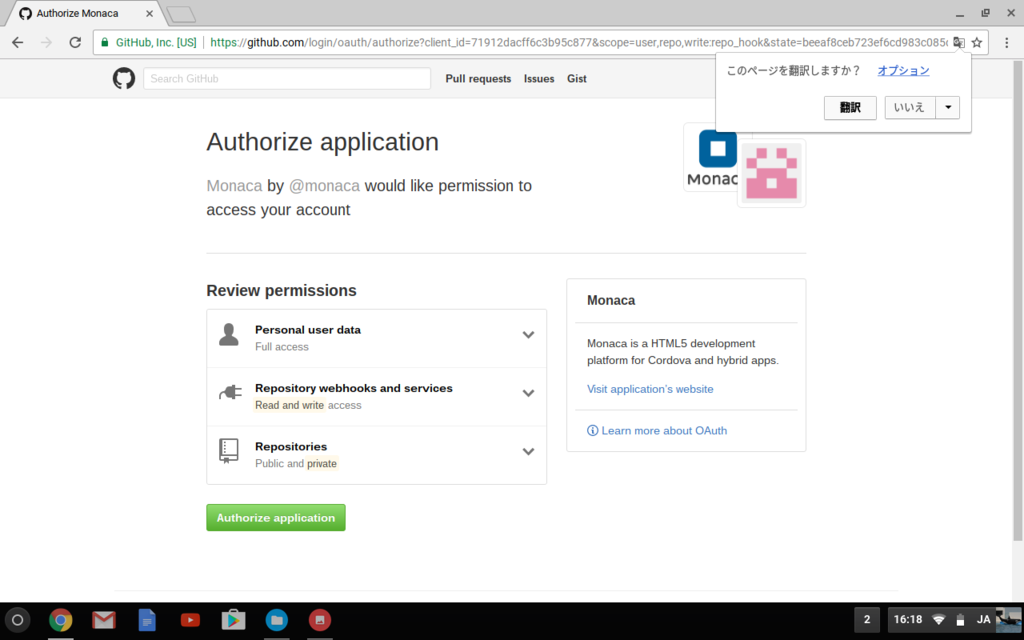Image resolution: width=1024 pixels, height=640 pixels.
Task: Click the Personal user data label
Action: click(308, 330)
